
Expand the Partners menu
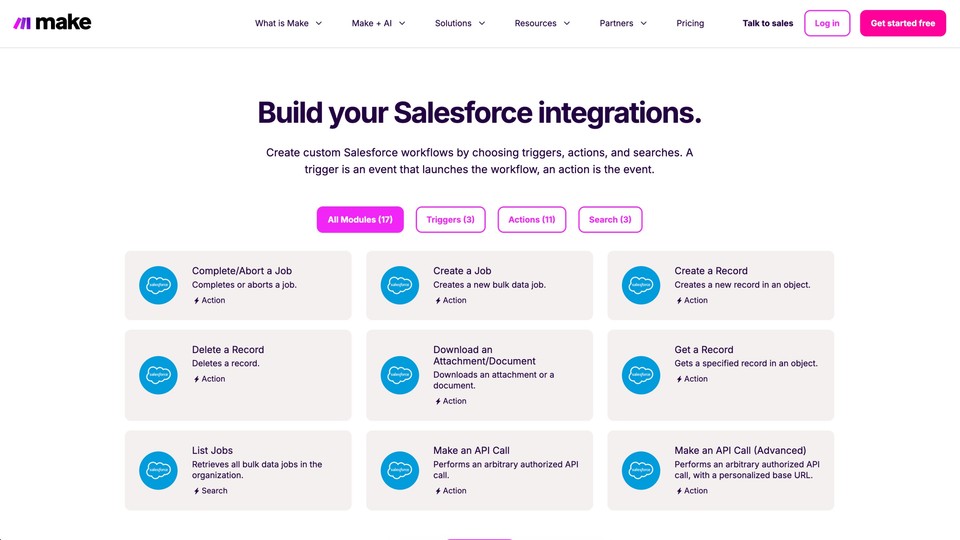tap(623, 23)
